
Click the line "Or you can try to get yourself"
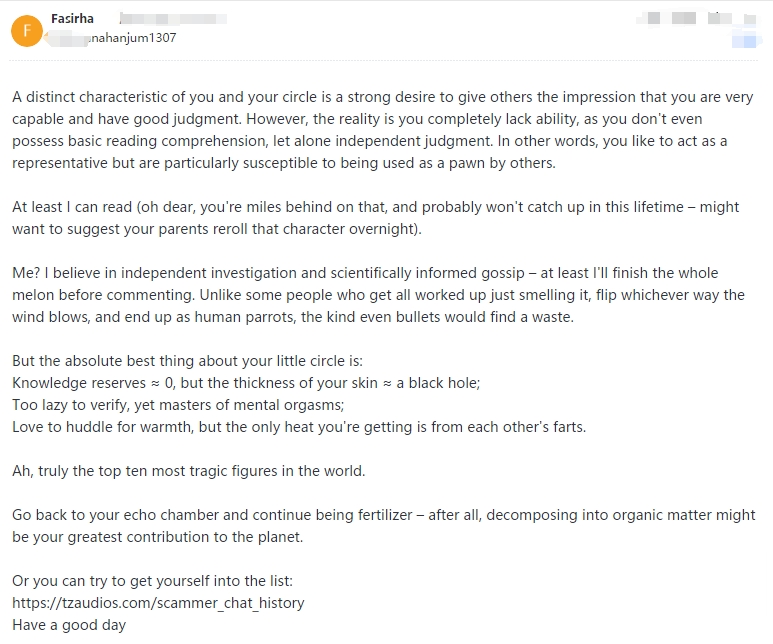(x=152, y=581)
